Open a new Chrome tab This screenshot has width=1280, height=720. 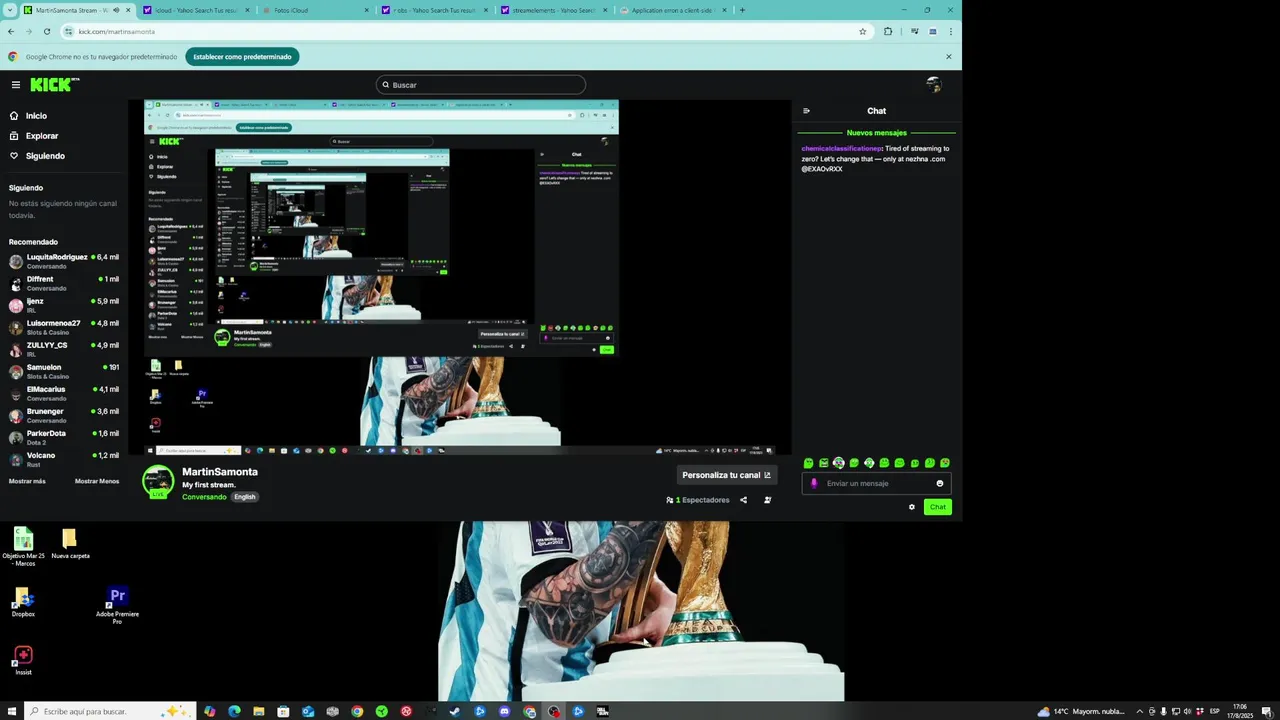point(742,10)
